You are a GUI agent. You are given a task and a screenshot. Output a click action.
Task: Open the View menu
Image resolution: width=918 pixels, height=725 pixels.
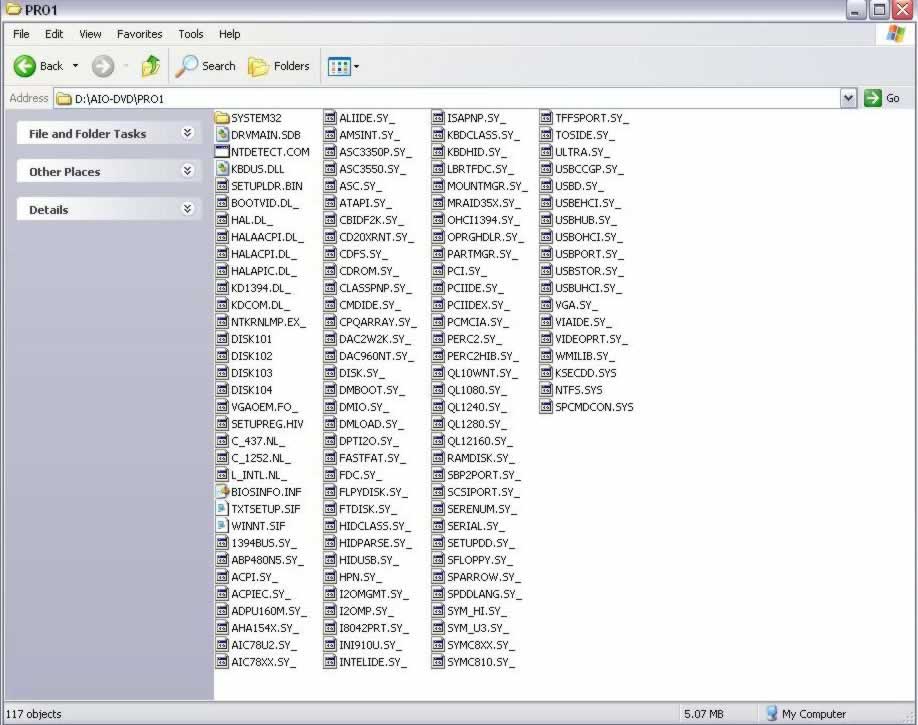point(90,34)
